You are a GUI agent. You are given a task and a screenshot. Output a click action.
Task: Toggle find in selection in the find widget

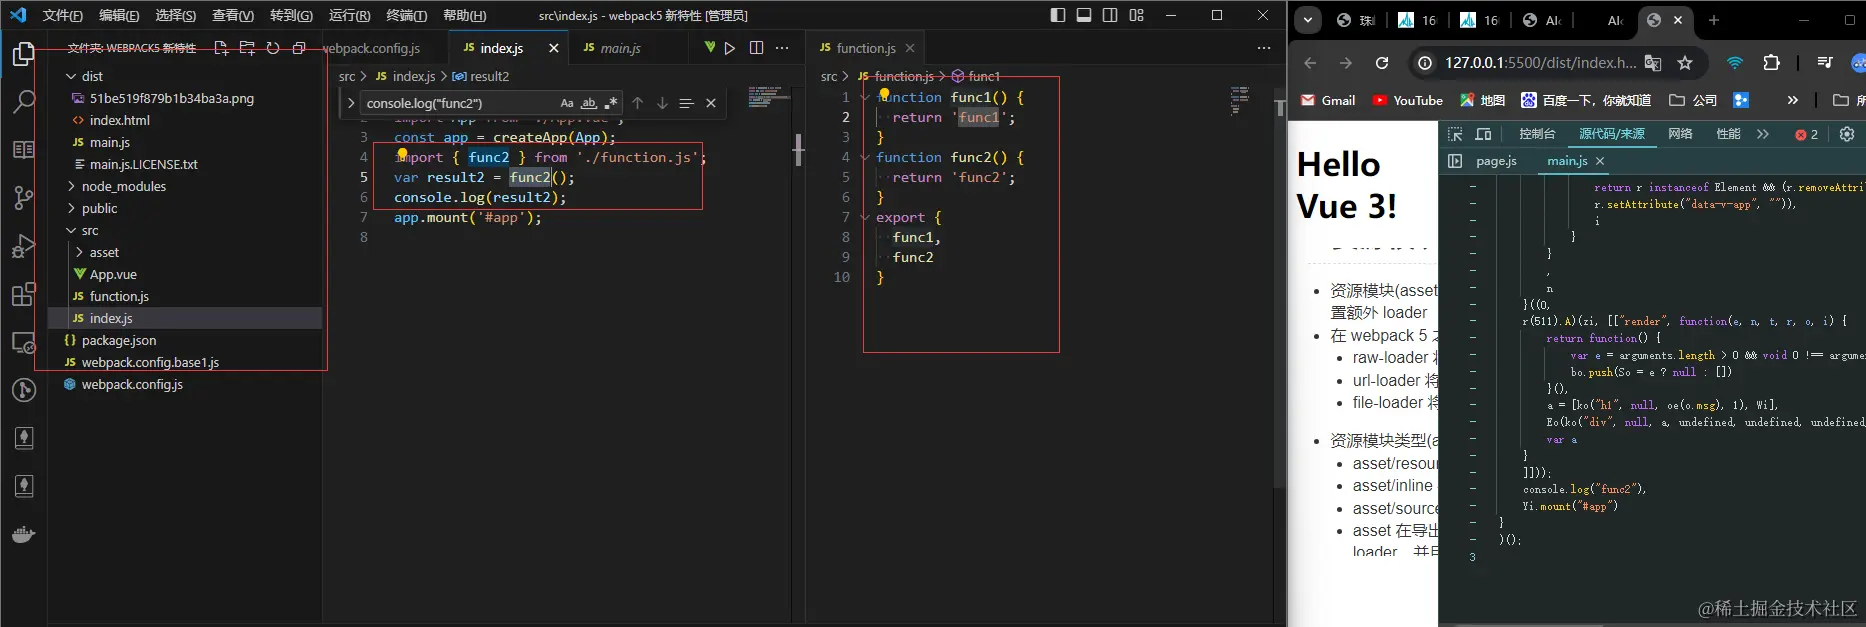pos(686,103)
